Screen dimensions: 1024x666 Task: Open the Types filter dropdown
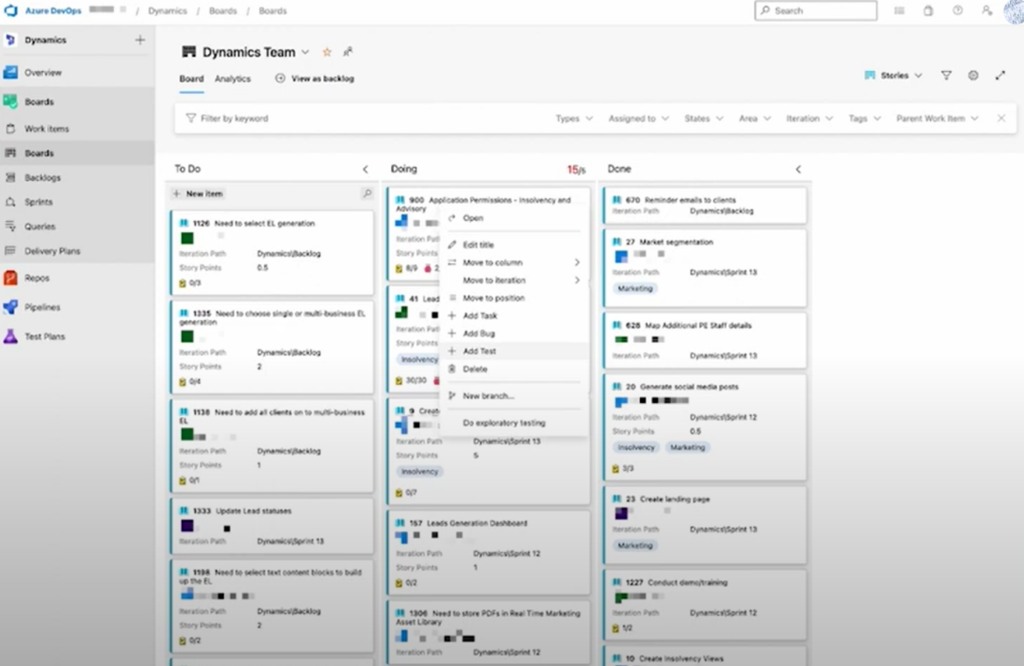[x=574, y=118]
